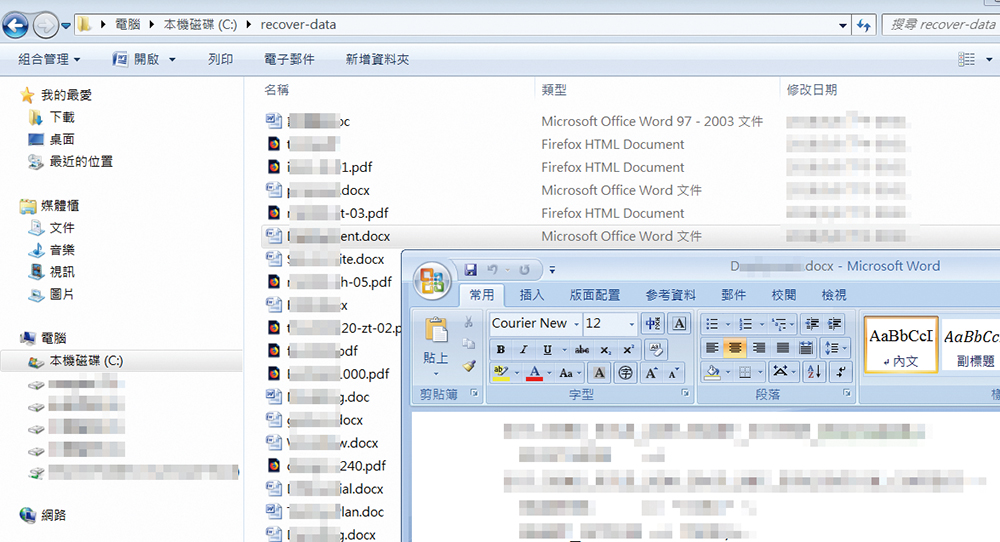Undo the last action in Word
Viewport: 1000px width, 542px height.
[492, 270]
